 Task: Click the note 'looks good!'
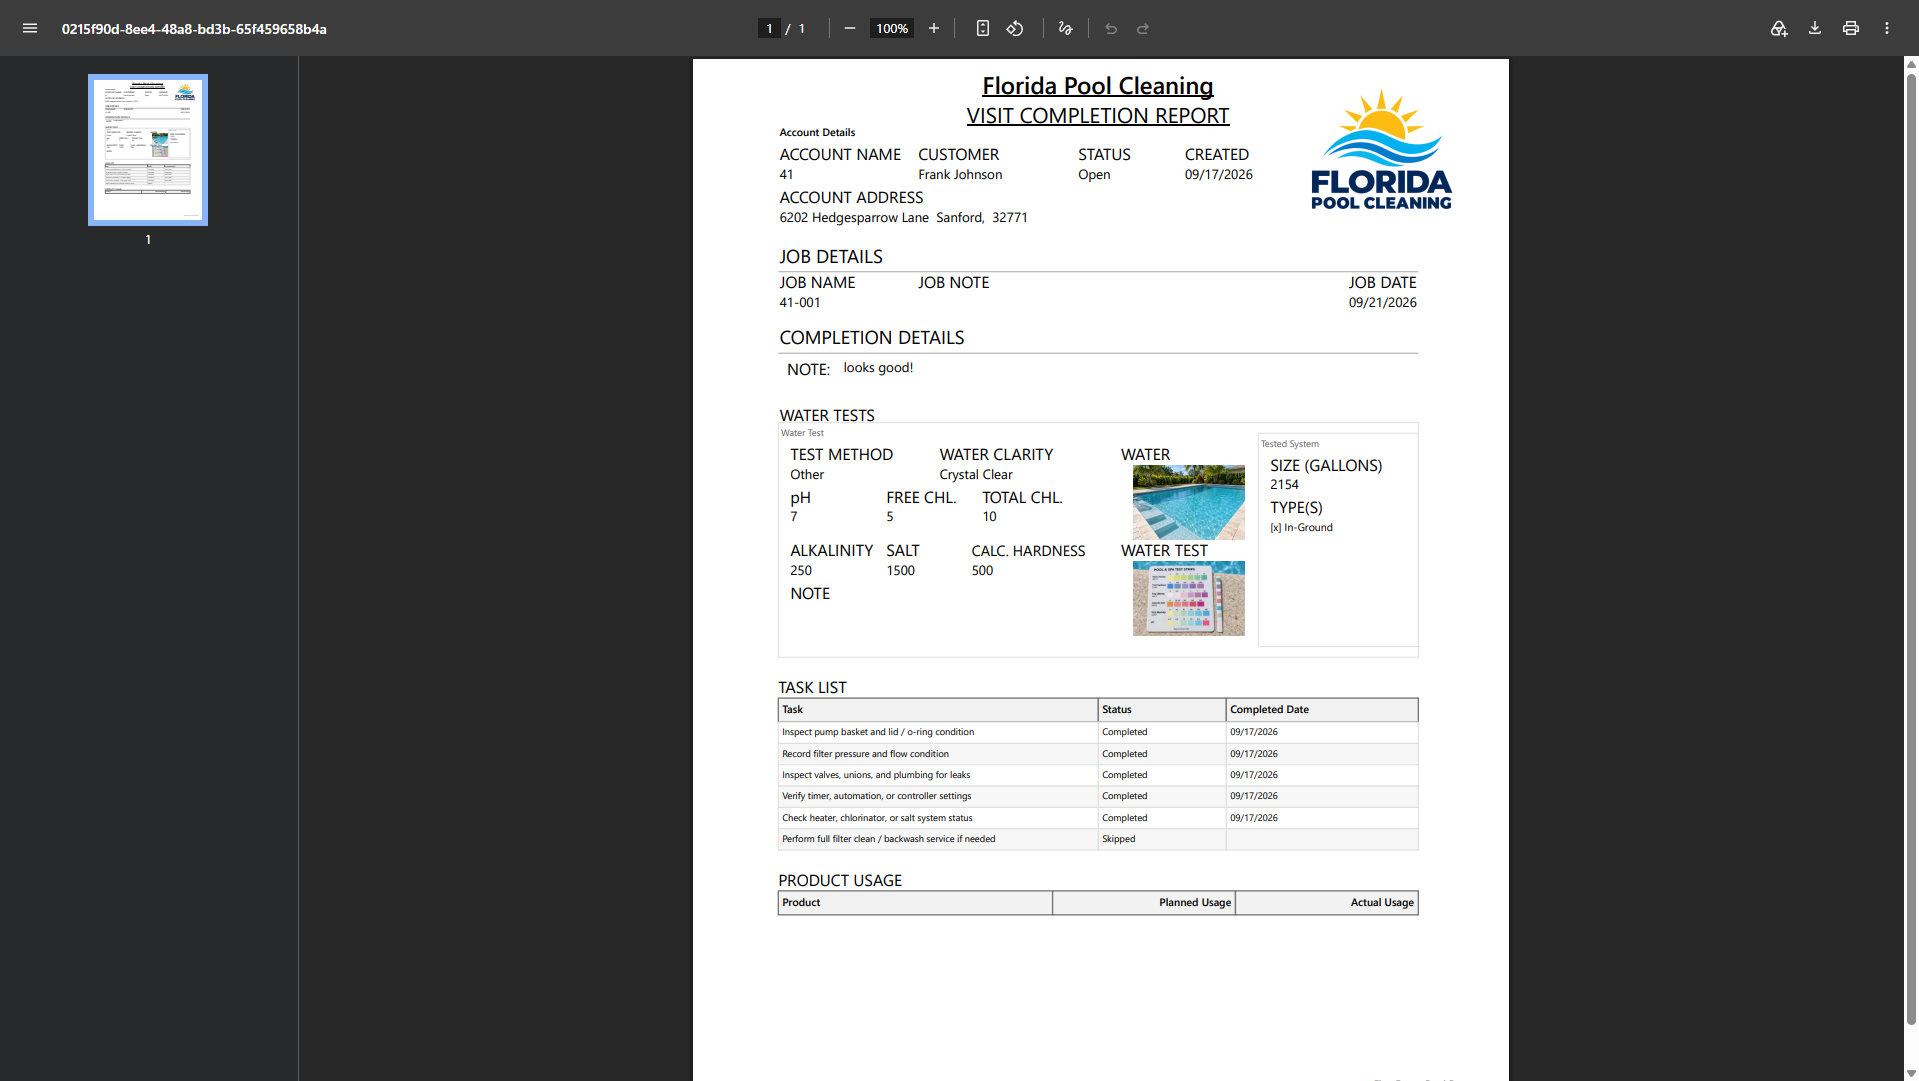pos(878,368)
